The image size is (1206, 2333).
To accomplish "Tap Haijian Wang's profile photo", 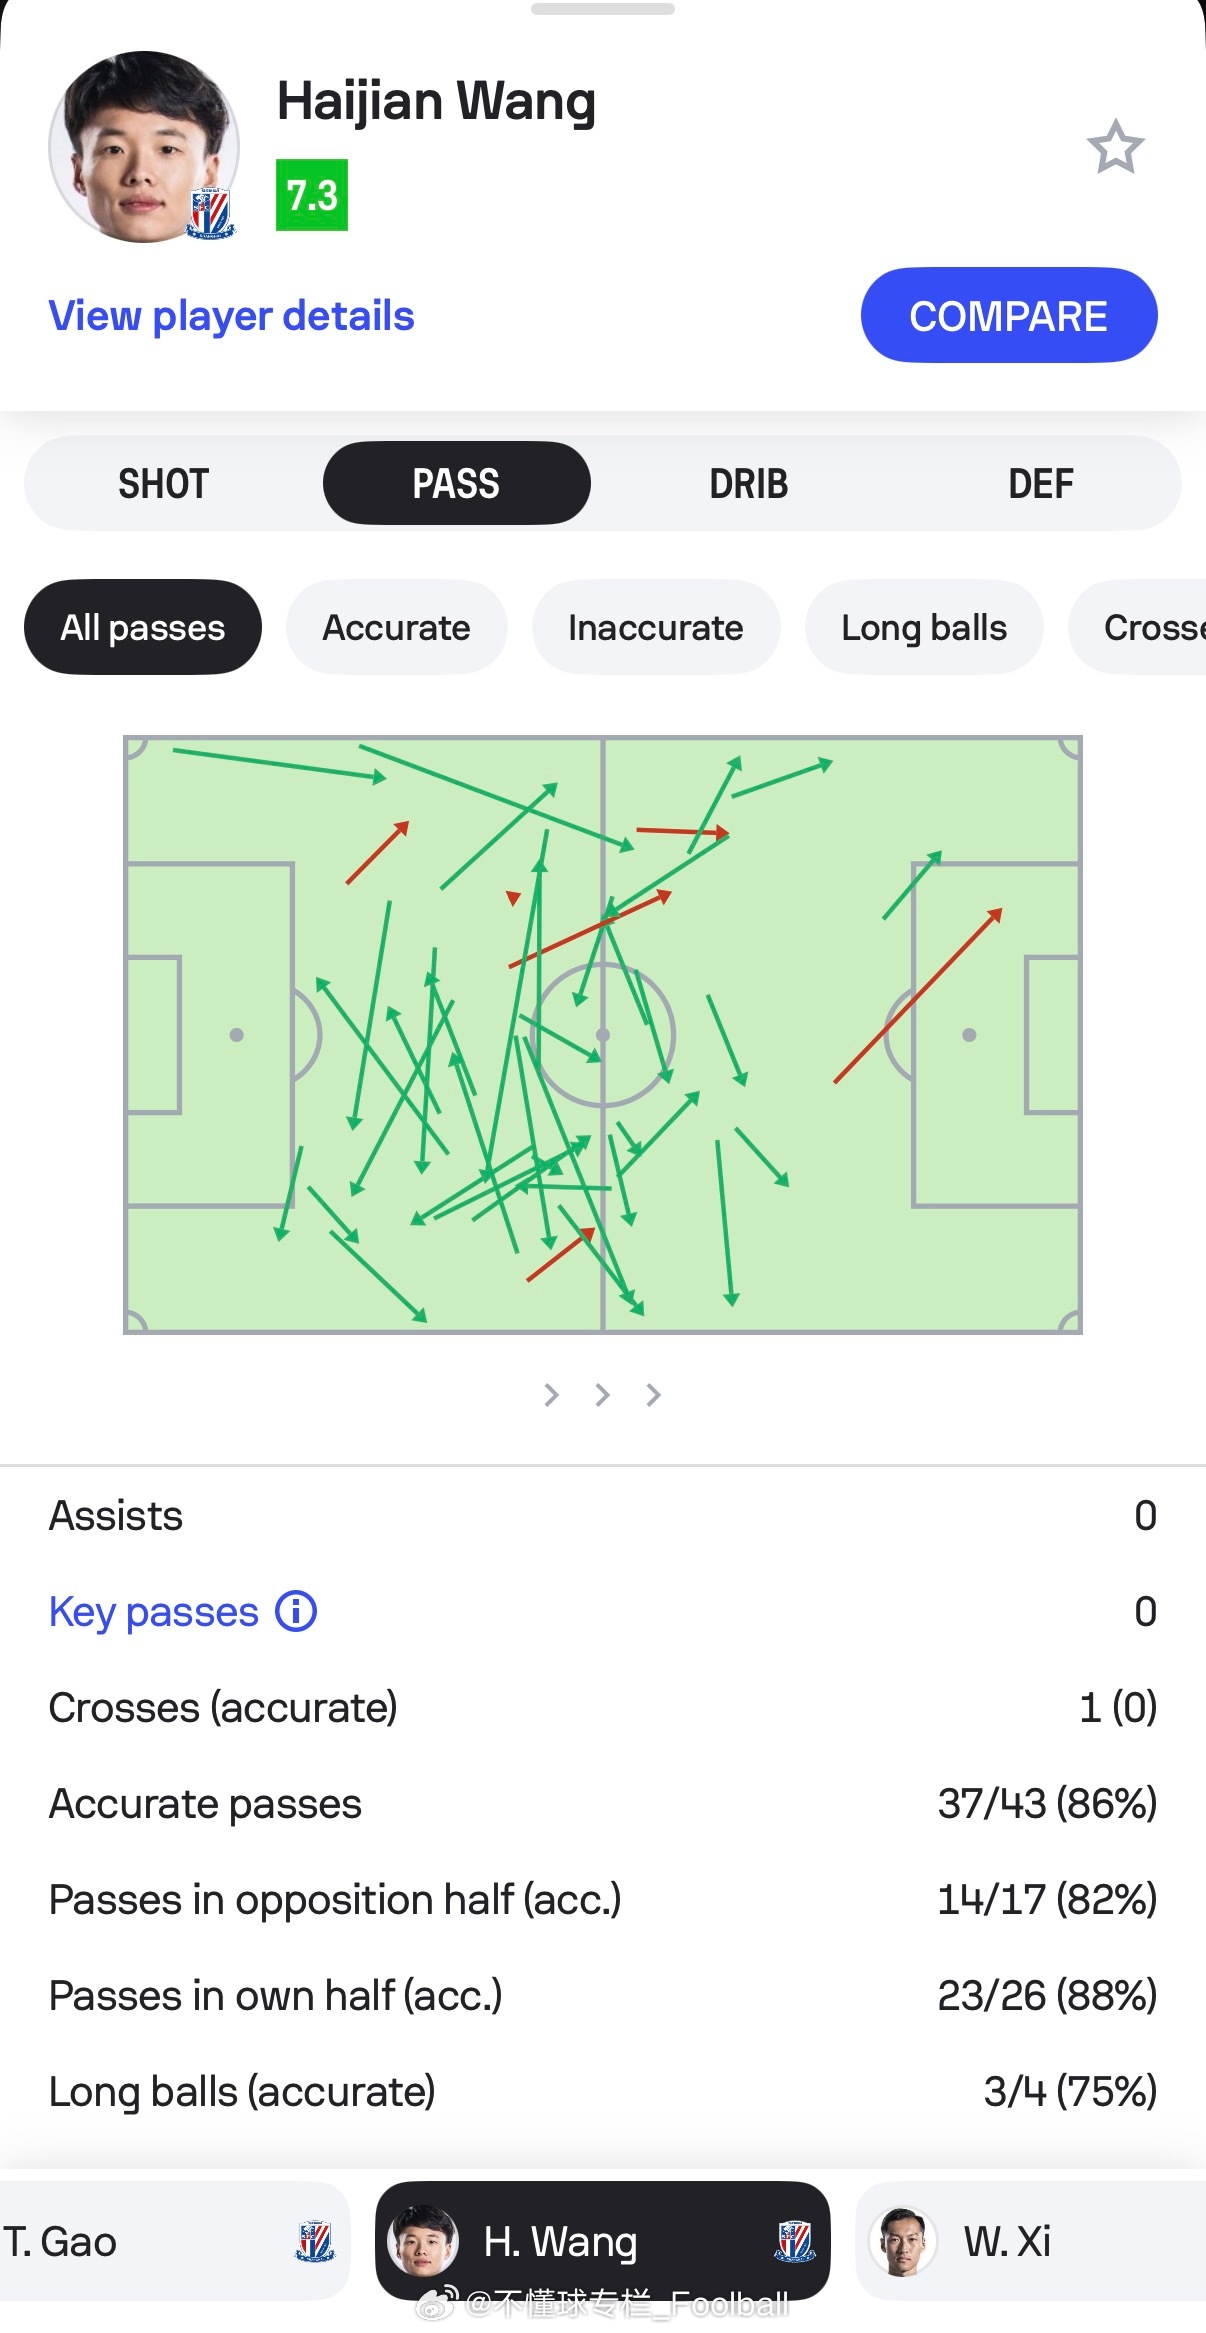I will [144, 146].
